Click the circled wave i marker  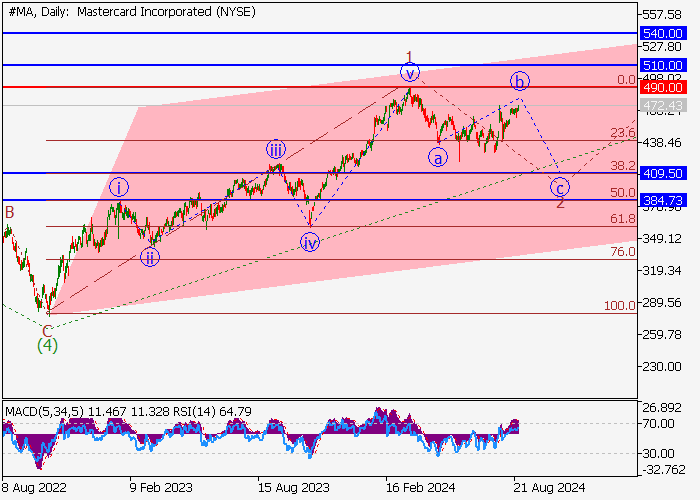point(119,188)
